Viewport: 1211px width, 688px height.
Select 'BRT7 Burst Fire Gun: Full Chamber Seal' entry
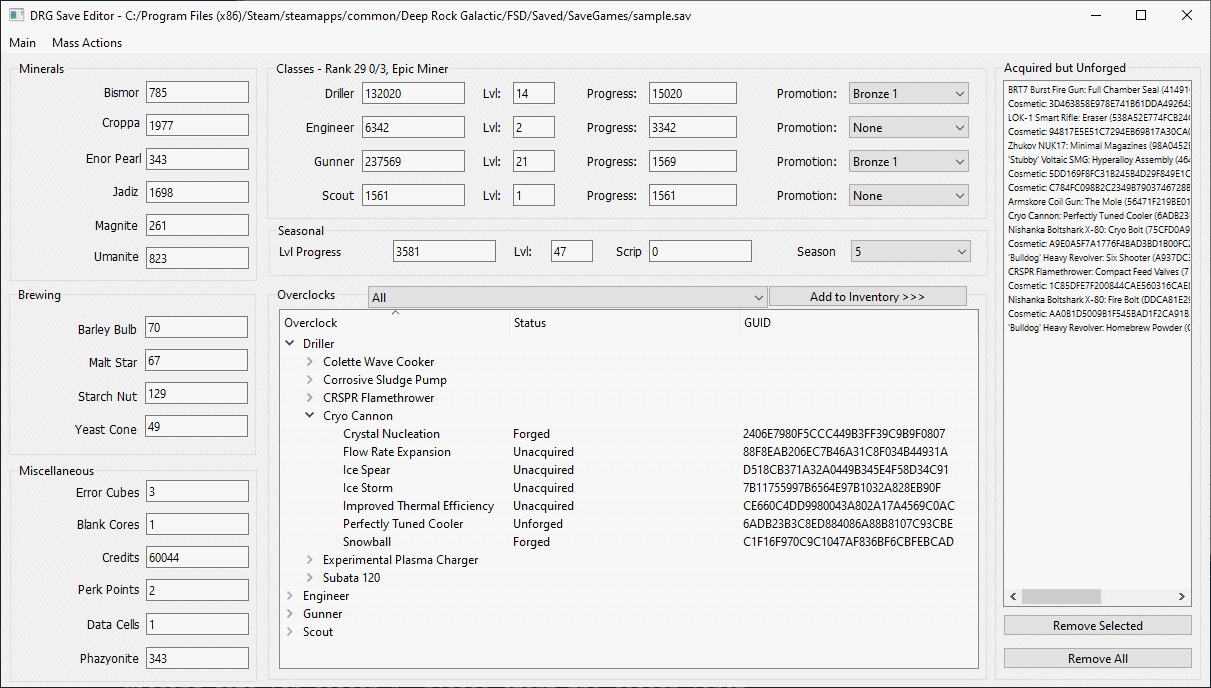1098,89
